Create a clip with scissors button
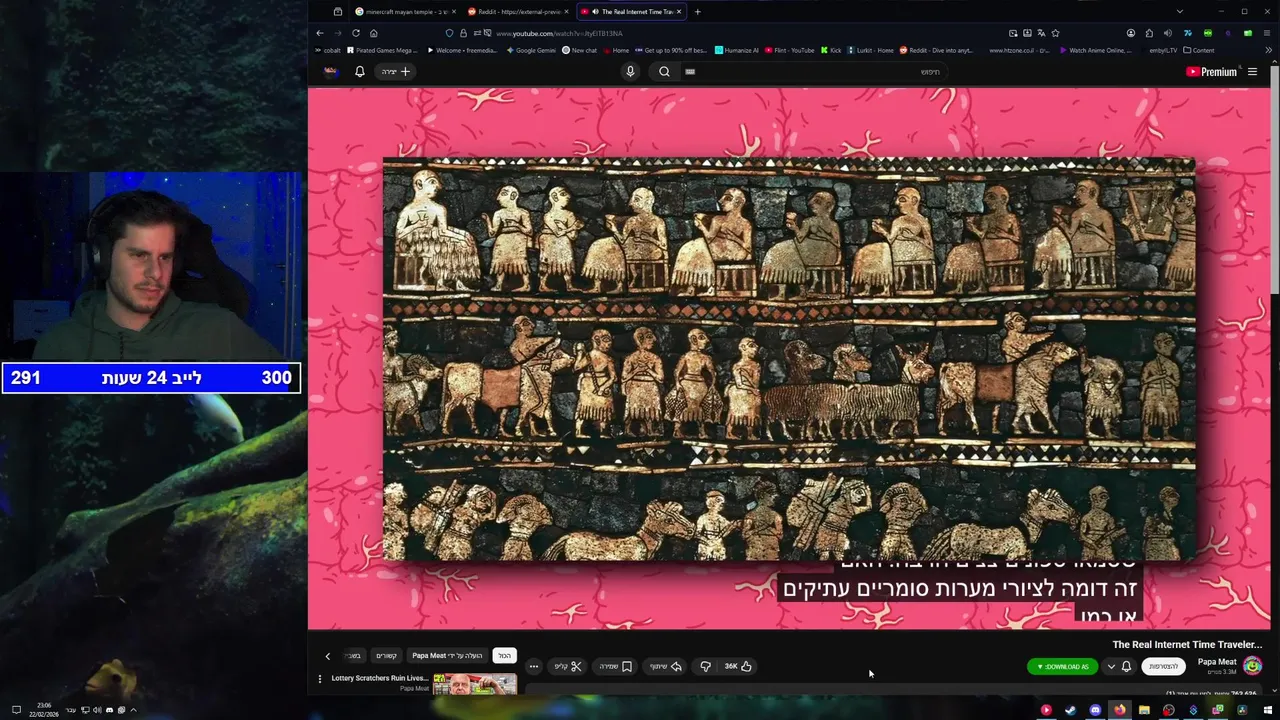 [568, 666]
